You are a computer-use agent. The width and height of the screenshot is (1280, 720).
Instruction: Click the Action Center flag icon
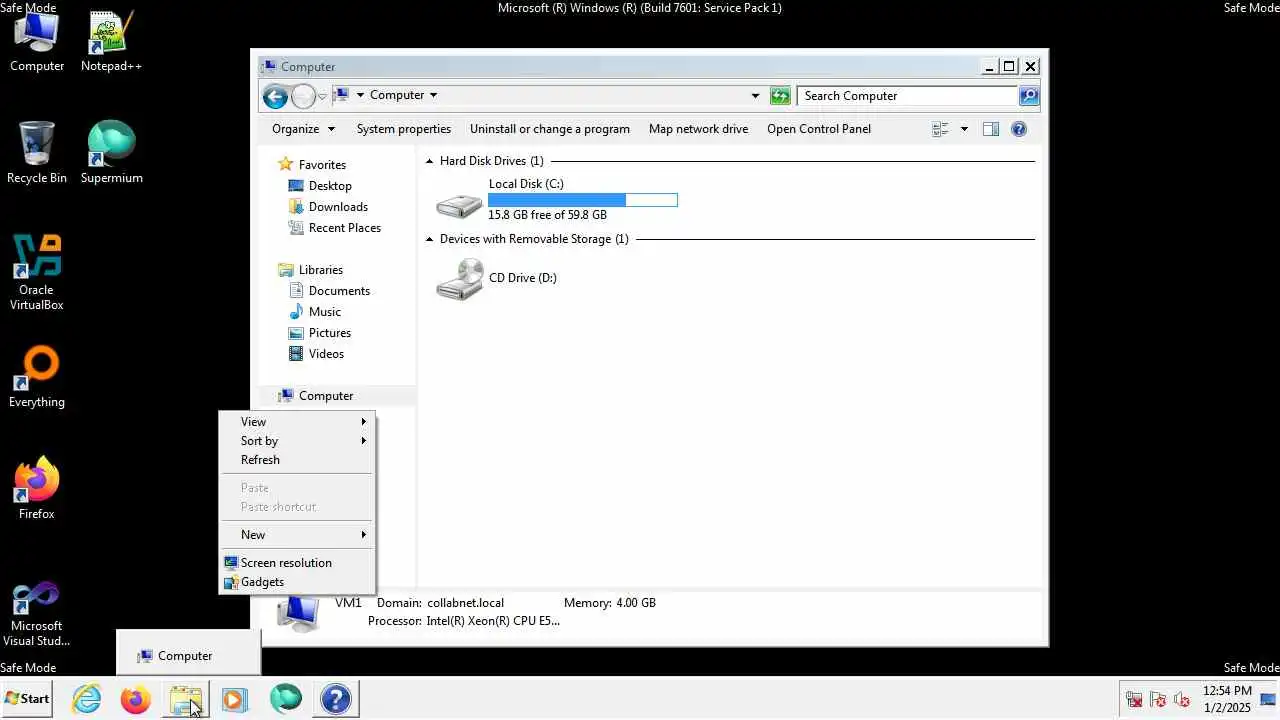pyautogui.click(x=1158, y=699)
